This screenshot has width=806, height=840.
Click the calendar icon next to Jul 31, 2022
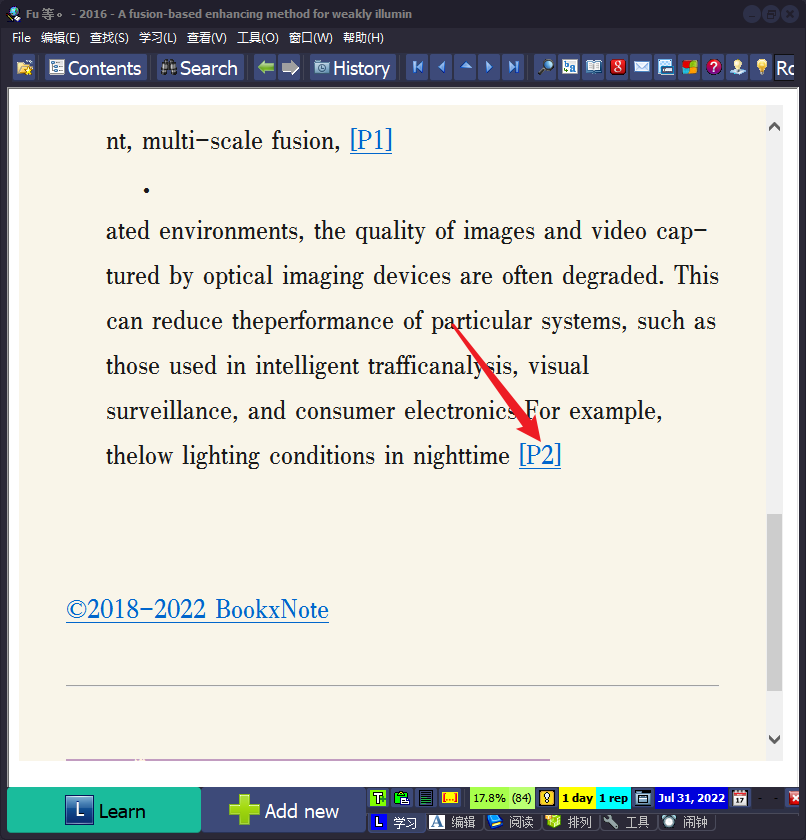pos(737,798)
